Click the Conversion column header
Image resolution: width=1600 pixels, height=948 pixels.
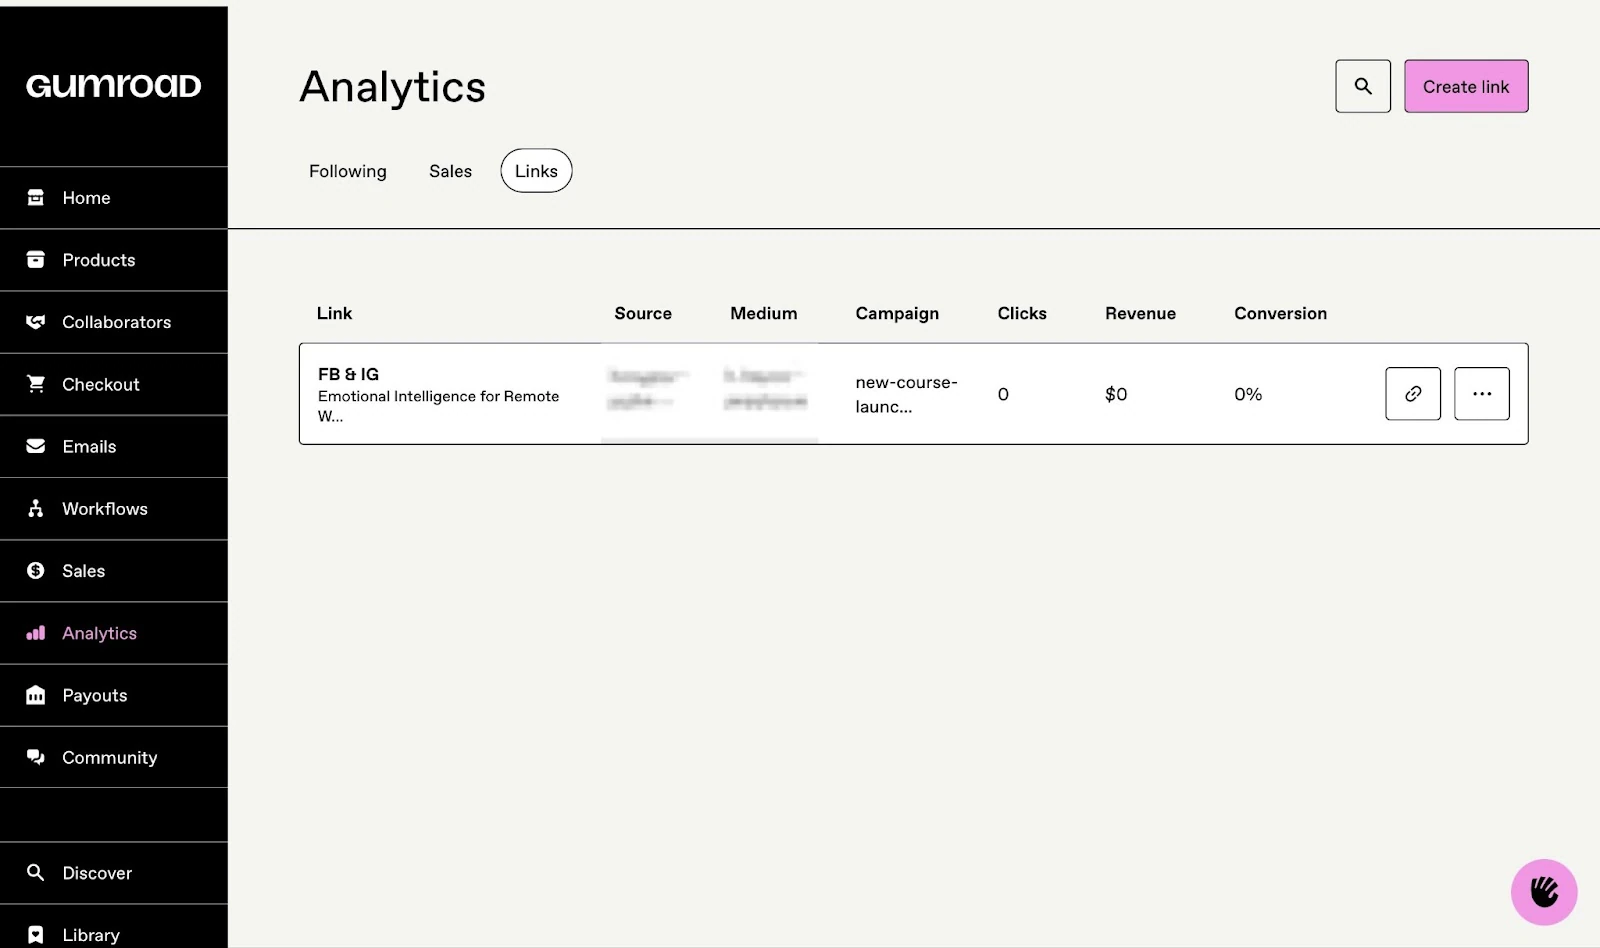pyautogui.click(x=1280, y=313)
